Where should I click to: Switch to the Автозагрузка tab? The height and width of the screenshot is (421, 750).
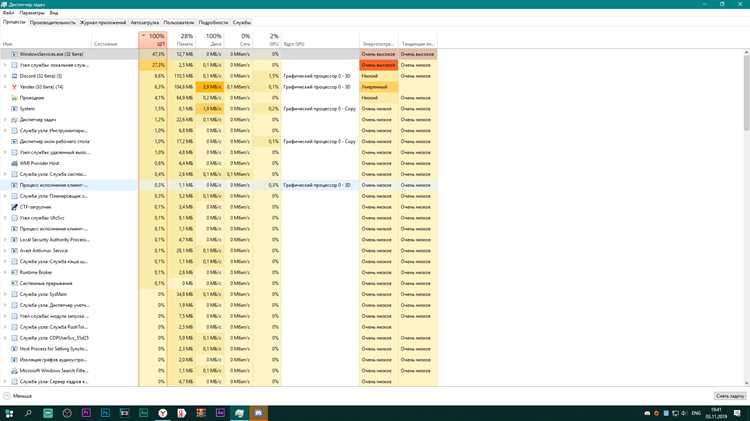pos(144,22)
